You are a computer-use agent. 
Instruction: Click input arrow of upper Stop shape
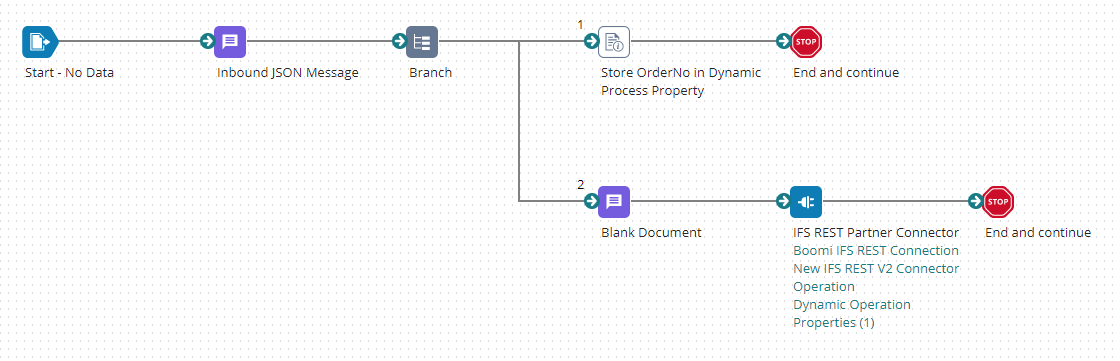pos(784,41)
